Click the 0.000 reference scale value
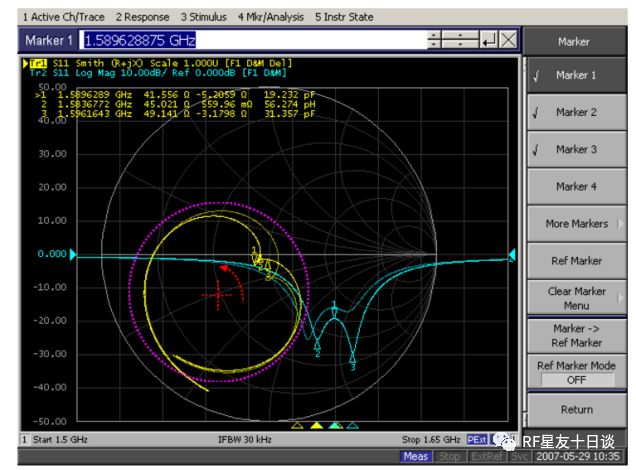The height and width of the screenshot is (470, 636). pyautogui.click(x=52, y=254)
